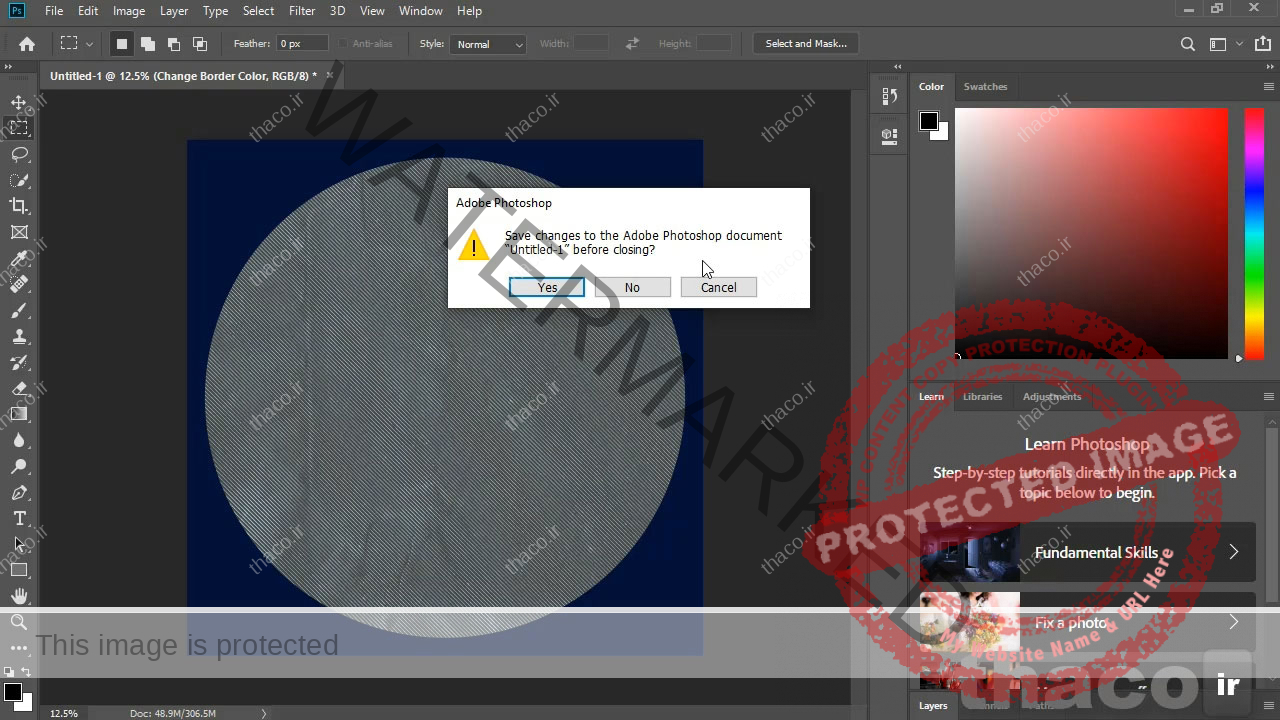Click the foreground color swatch in Color panel
Screen dimensions: 1280x720
tap(929, 121)
